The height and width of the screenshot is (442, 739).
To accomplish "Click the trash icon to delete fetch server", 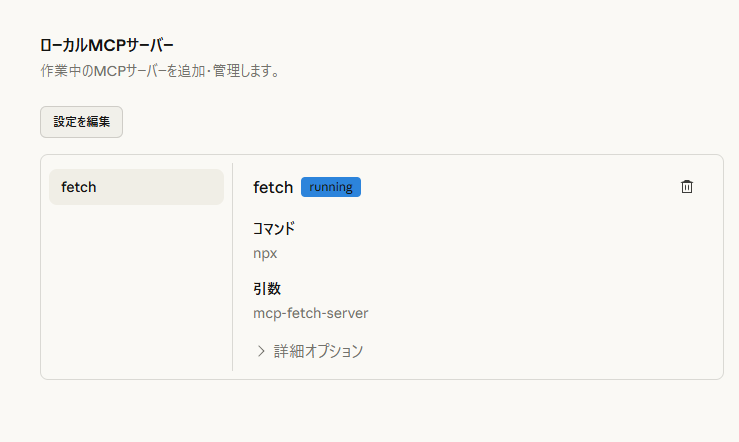I will pyautogui.click(x=686, y=187).
